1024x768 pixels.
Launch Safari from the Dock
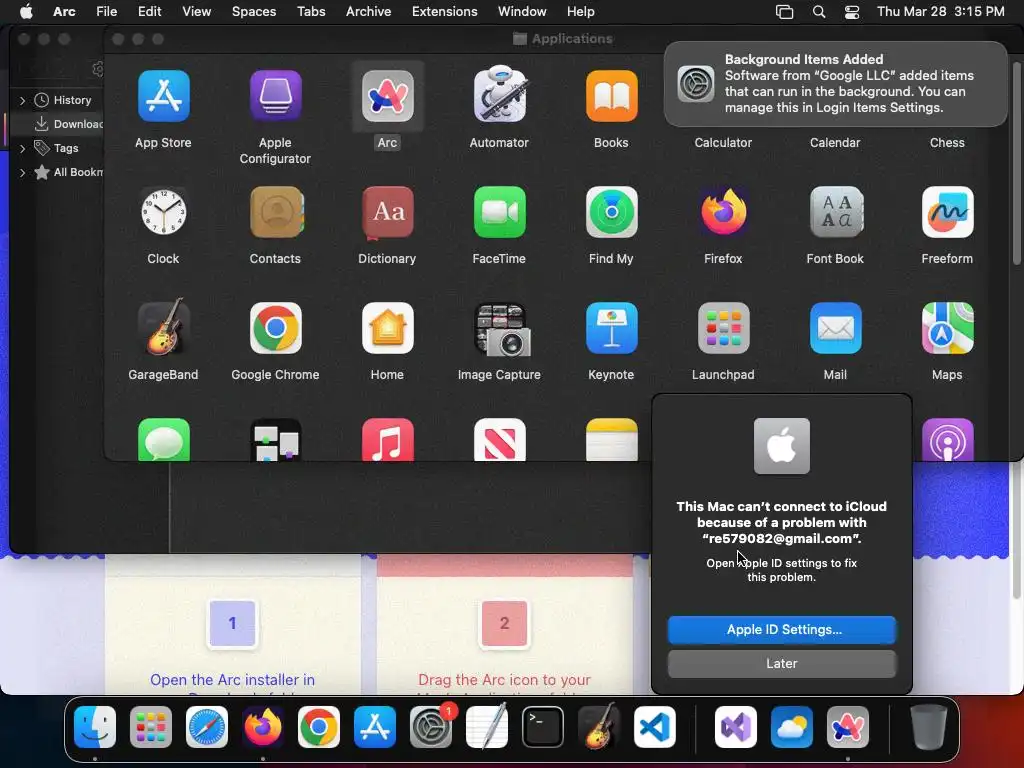pyautogui.click(x=207, y=727)
